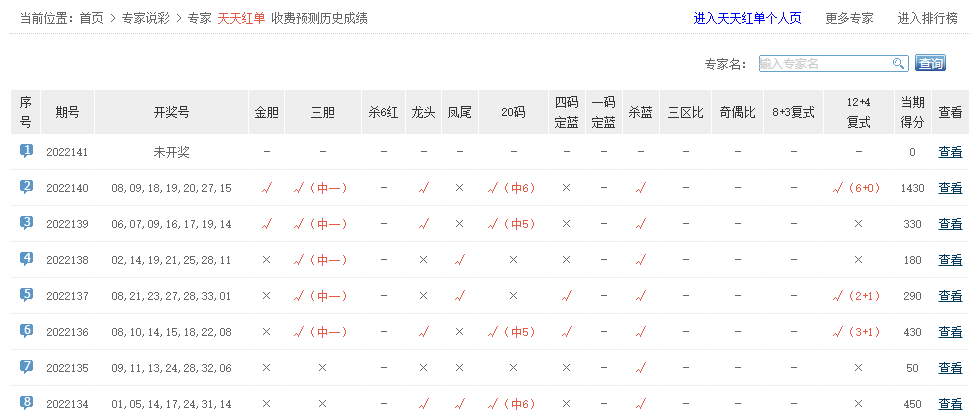Open the 更多专家 link
The image size is (973, 420).
tap(849, 18)
